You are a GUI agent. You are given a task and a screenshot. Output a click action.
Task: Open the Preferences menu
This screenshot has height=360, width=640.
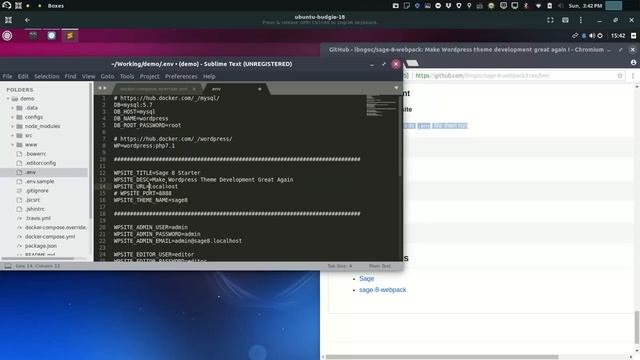click(x=181, y=76)
